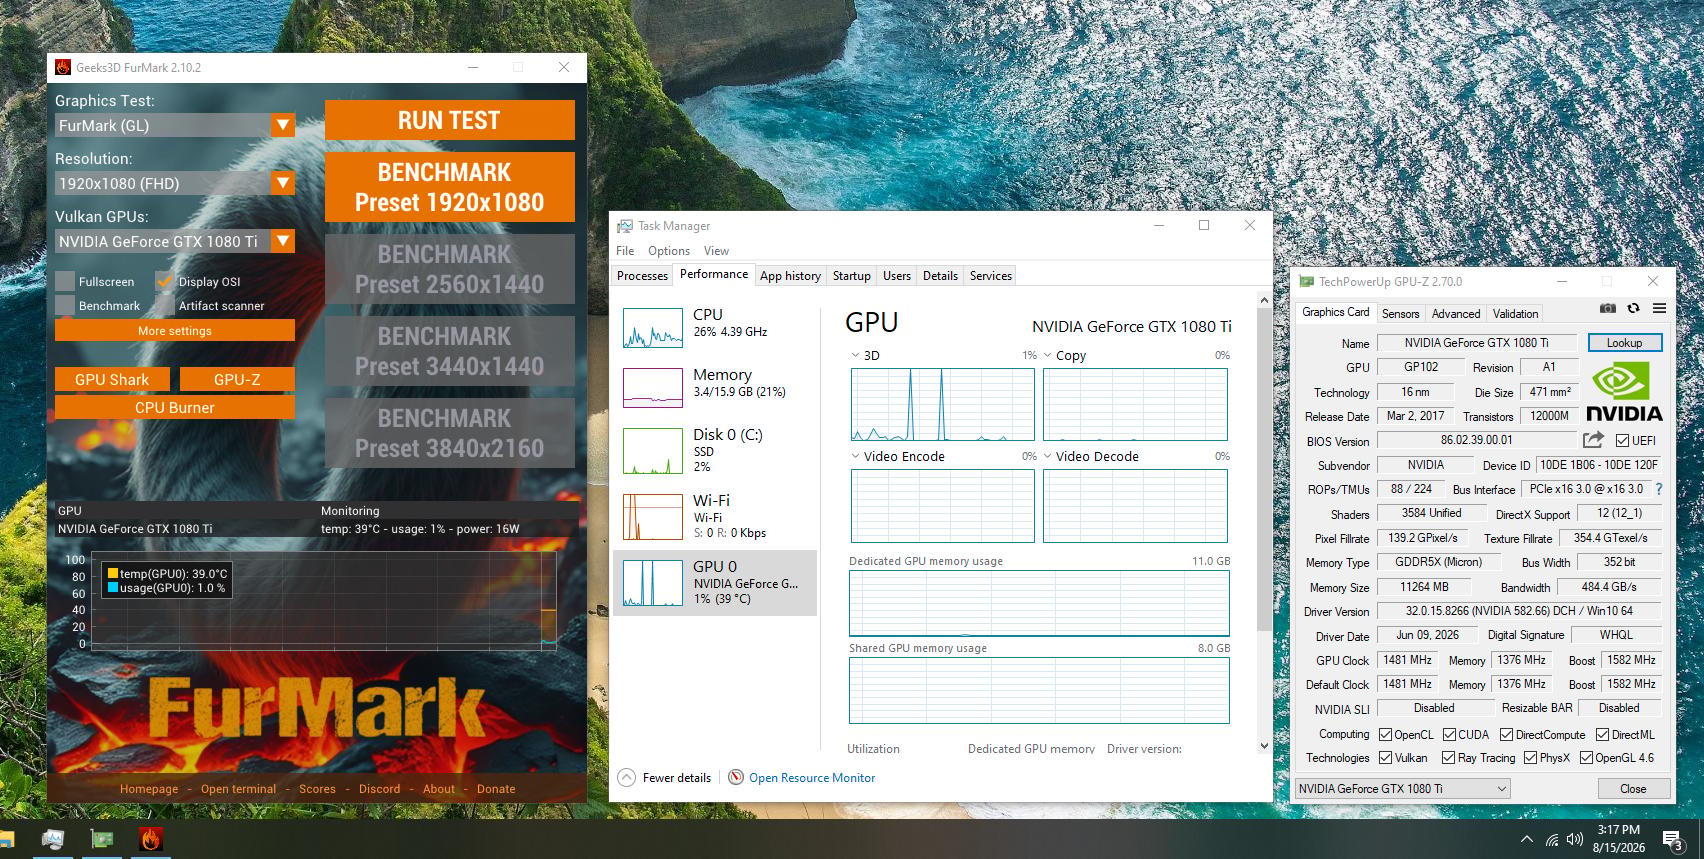Click the yellow temp(GPU0) legend swatch
Viewport: 1704px width, 859px height.
tap(113, 574)
